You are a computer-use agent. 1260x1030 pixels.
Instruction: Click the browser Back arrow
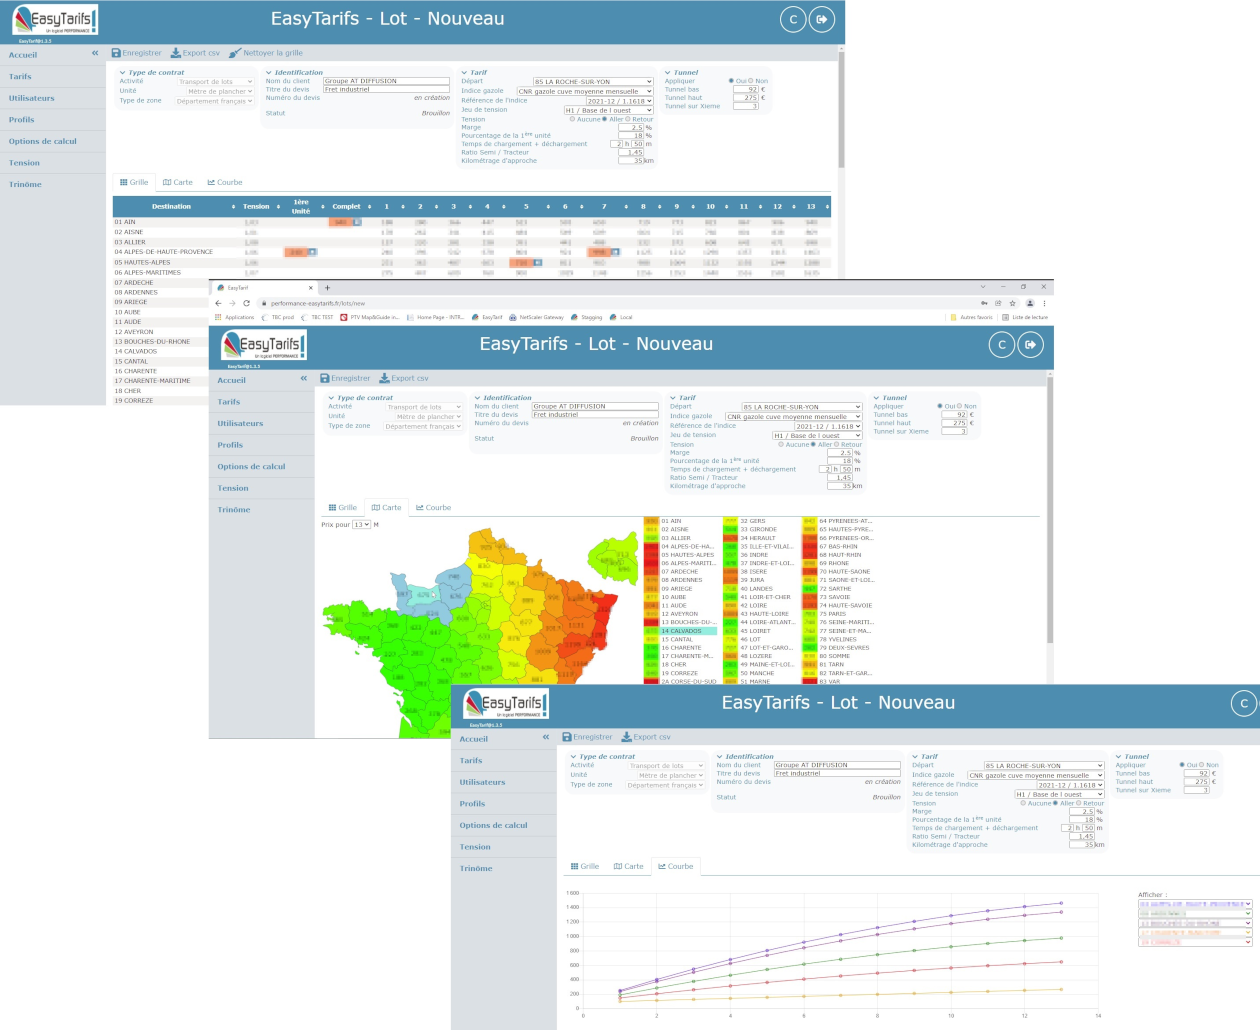click(218, 303)
